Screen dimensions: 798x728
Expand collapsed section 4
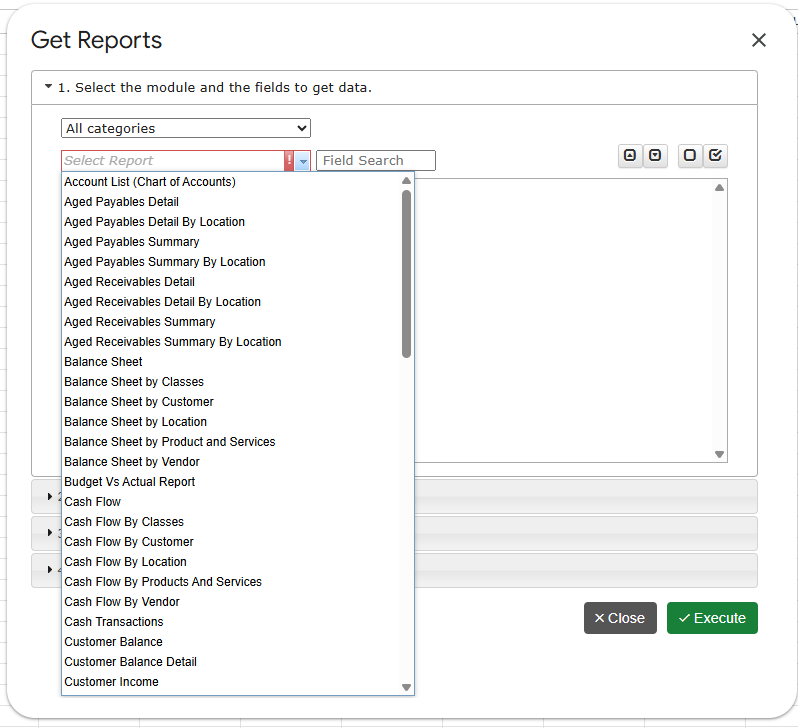coord(49,570)
